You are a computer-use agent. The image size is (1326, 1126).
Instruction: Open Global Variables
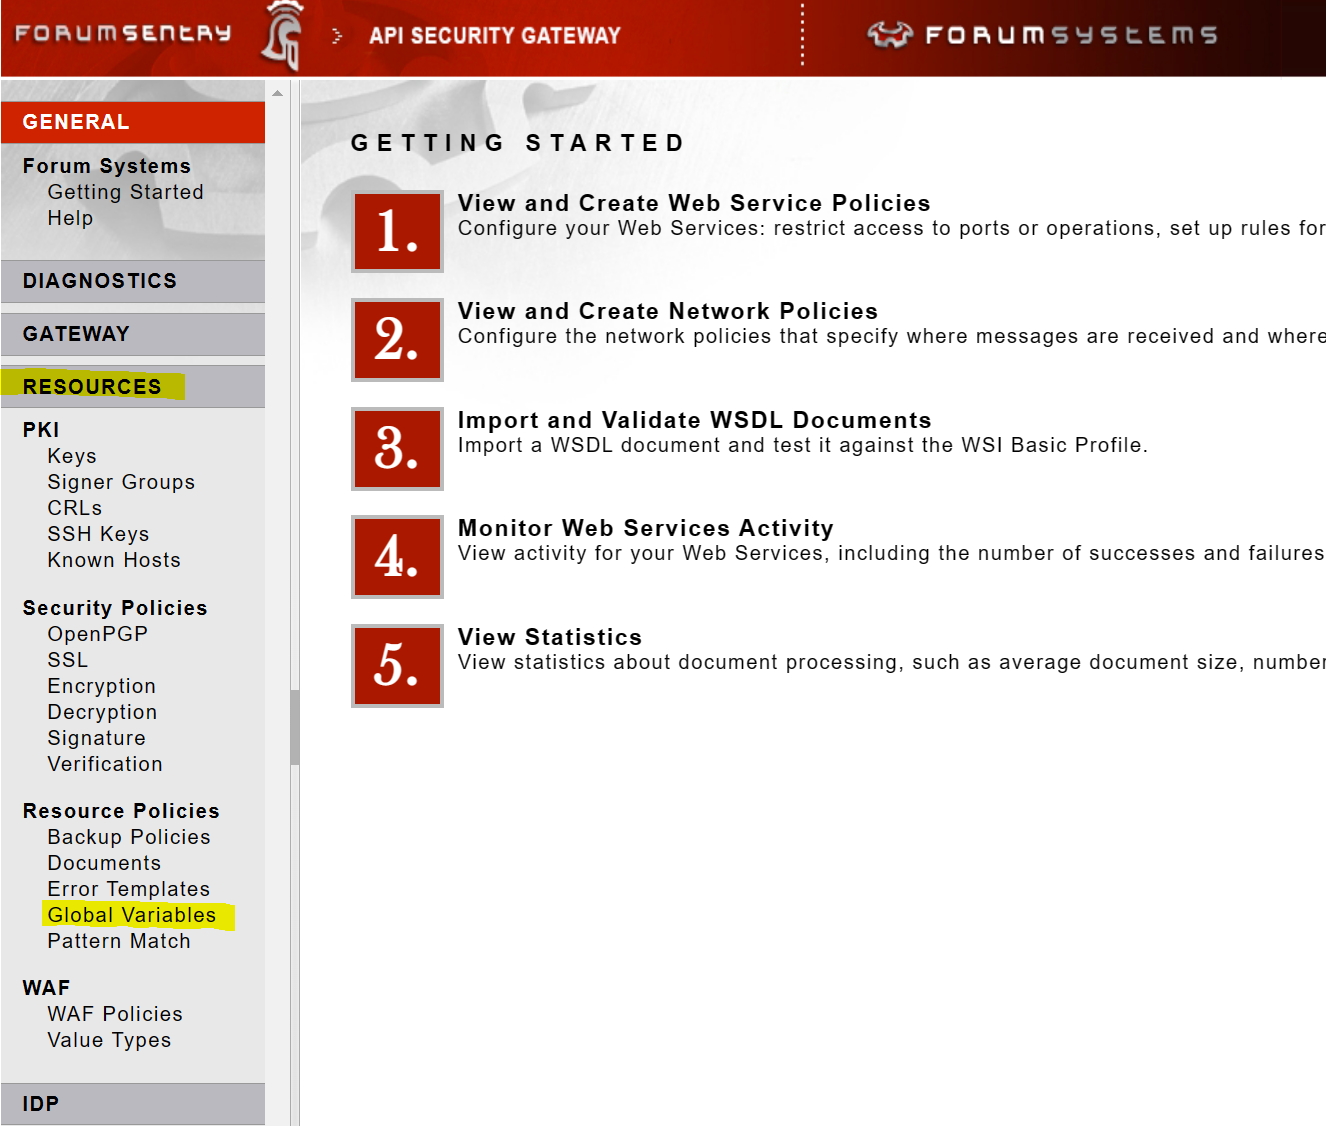click(132, 915)
